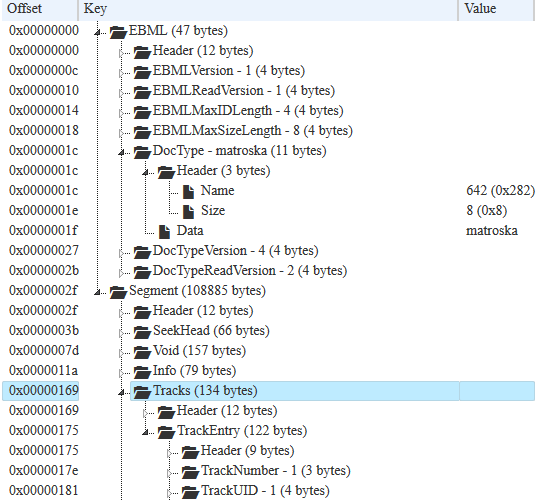Click the SeekHead folder icon
543x500 pixels.
pyautogui.click(x=142, y=332)
